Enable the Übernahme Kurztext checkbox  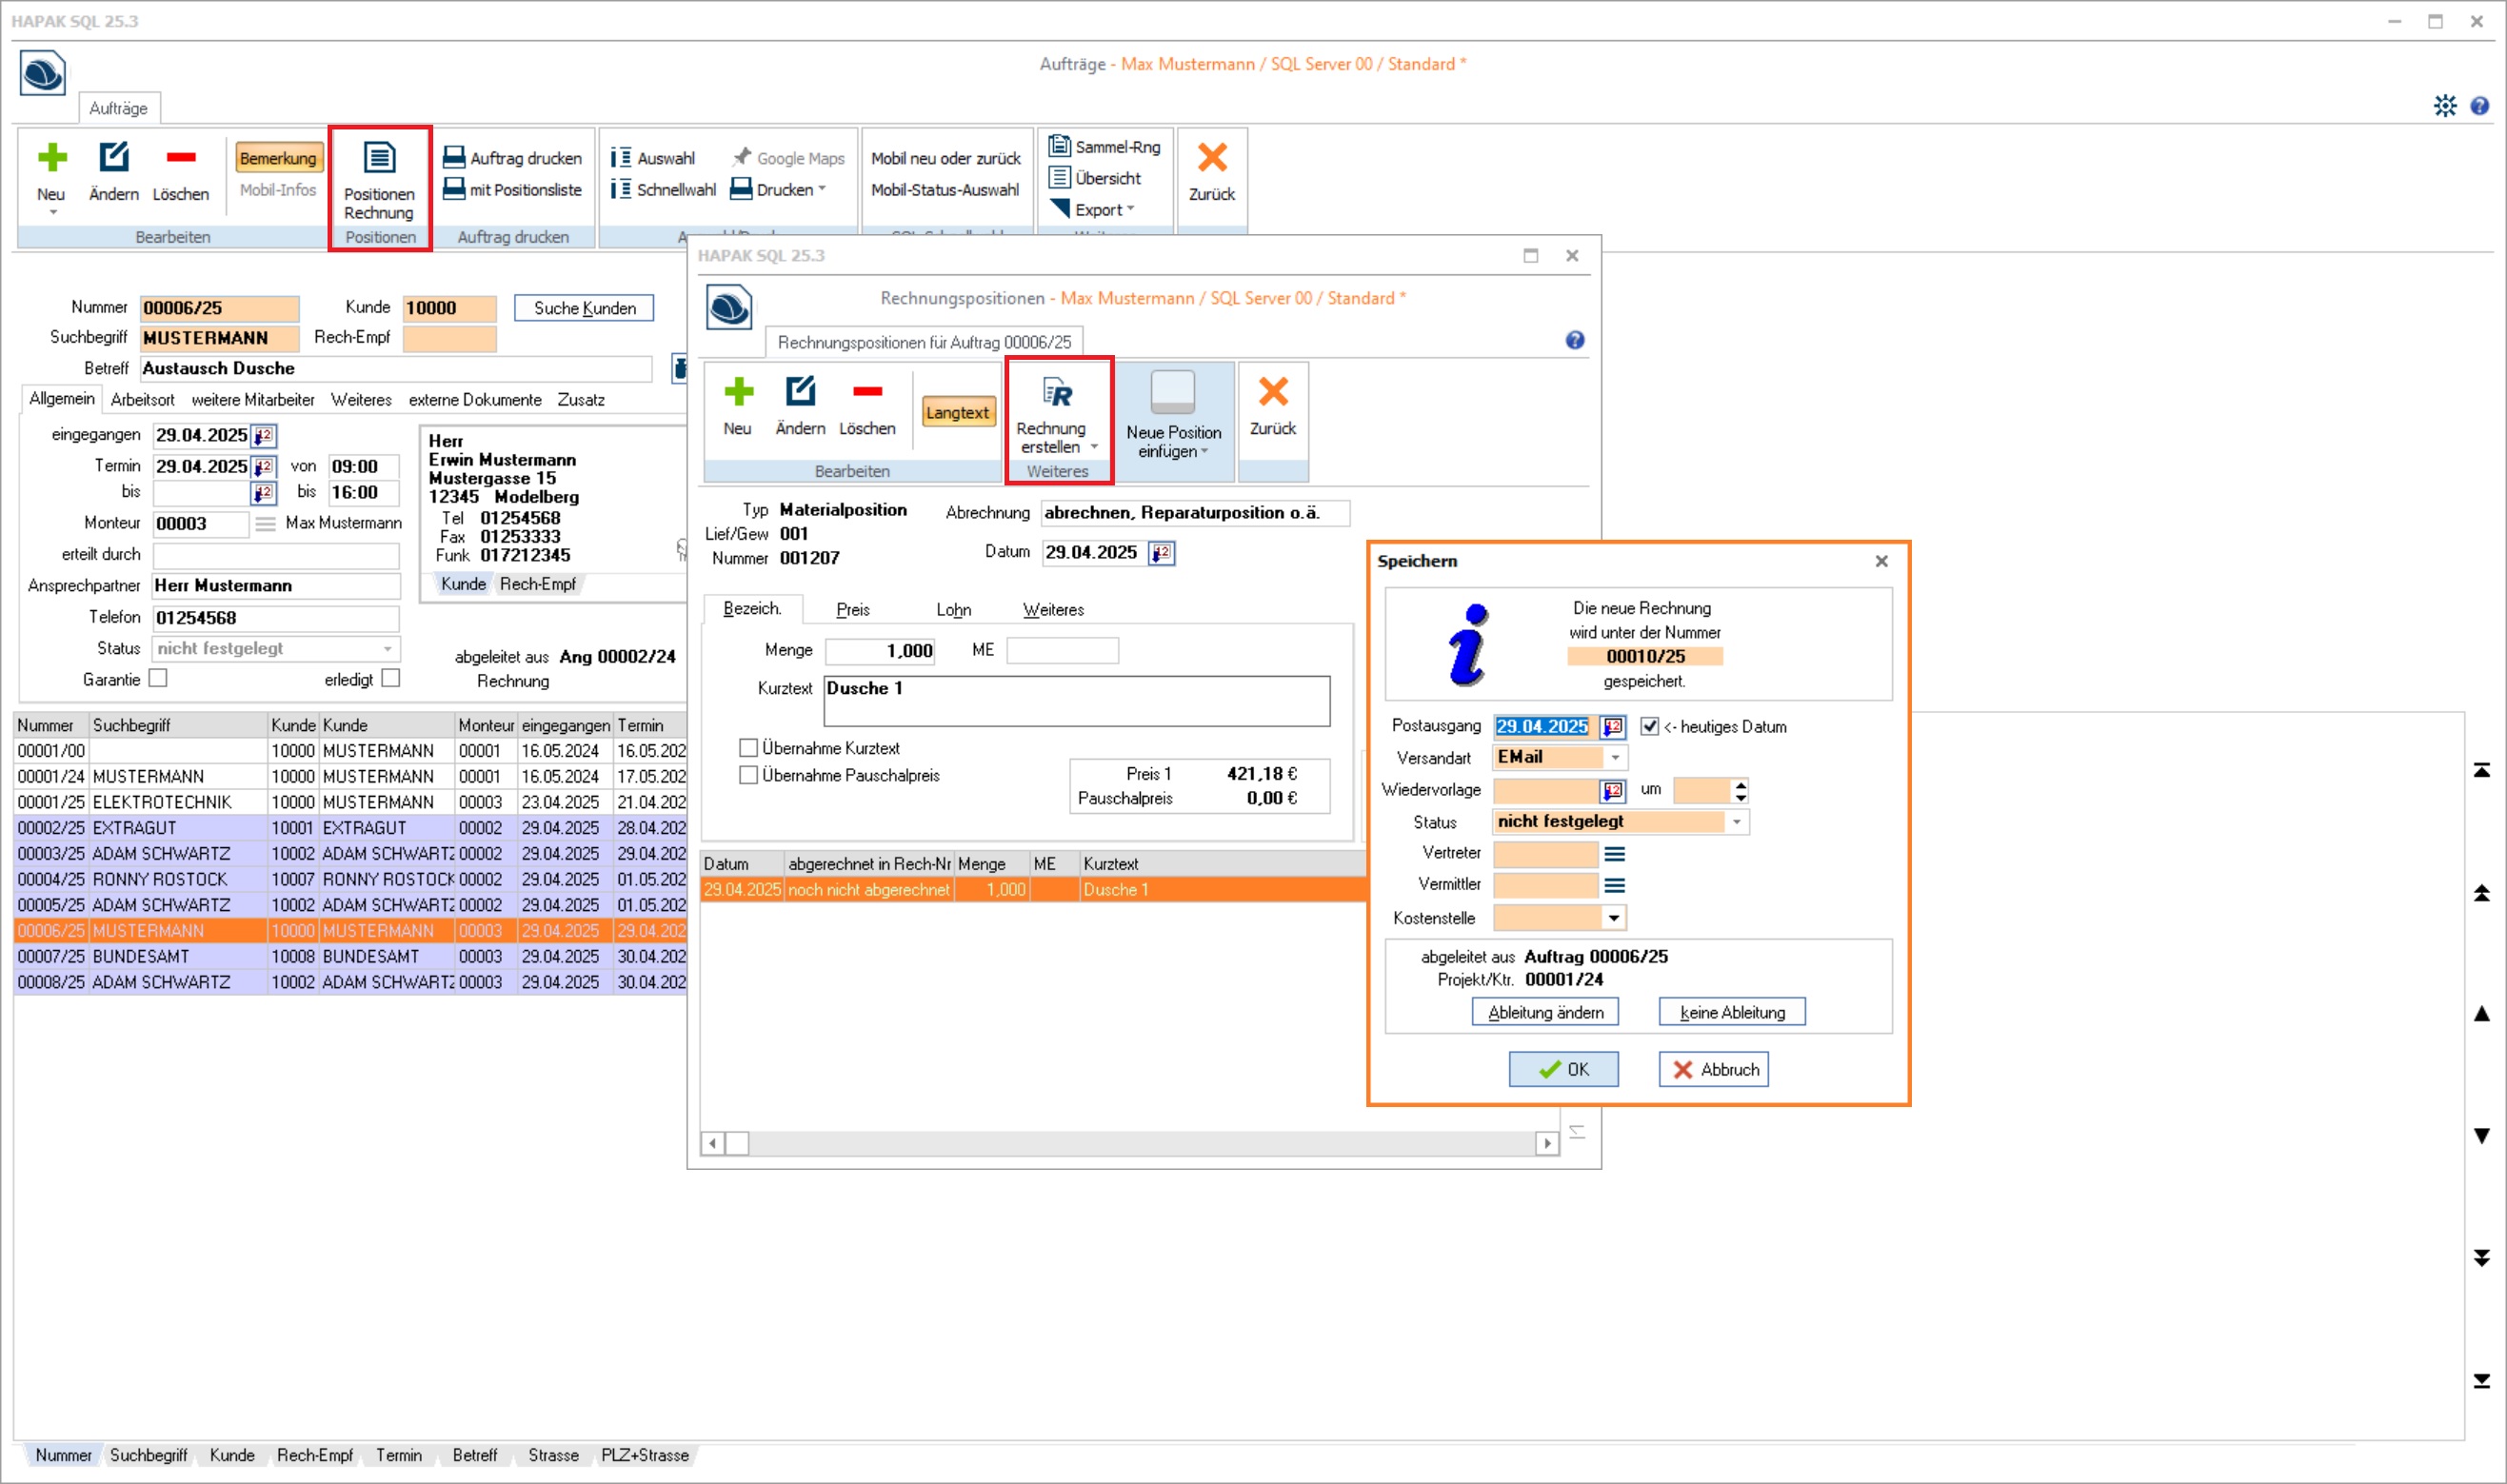[748, 748]
